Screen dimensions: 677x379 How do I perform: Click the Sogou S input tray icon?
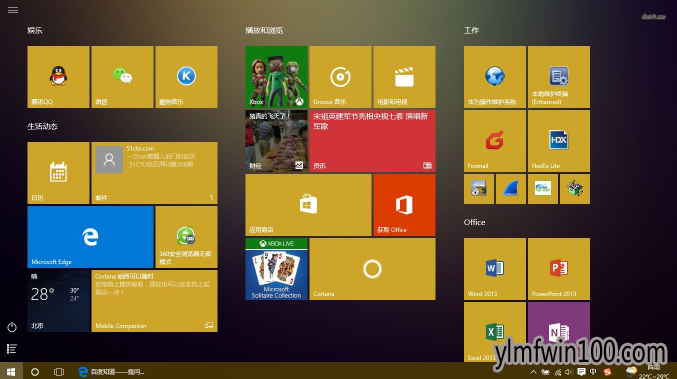tap(607, 372)
